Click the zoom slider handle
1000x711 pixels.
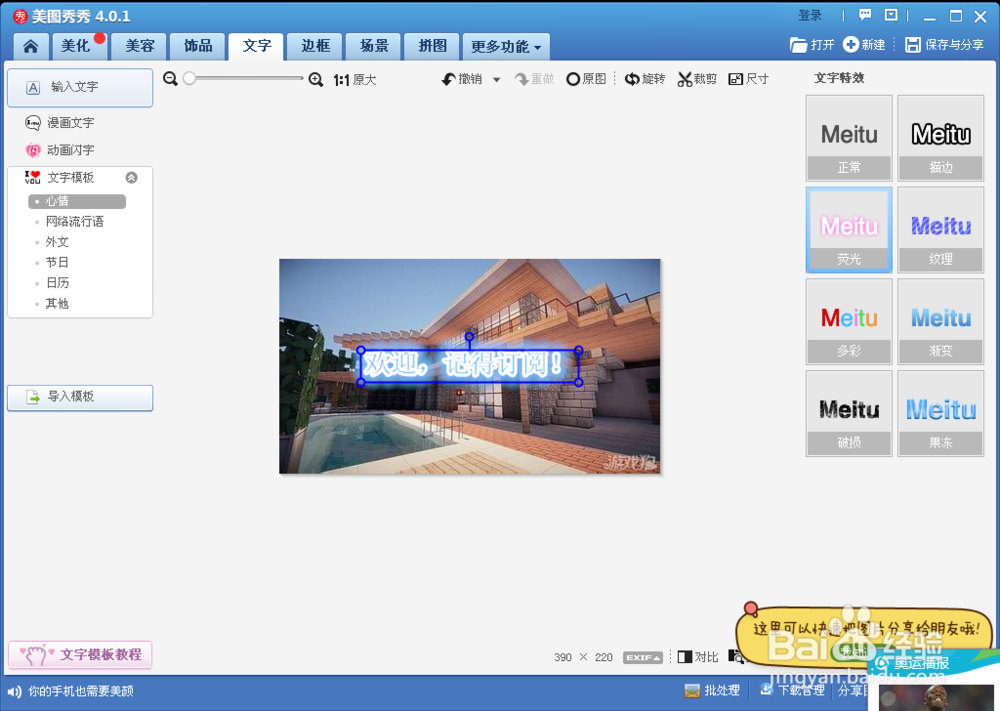point(189,78)
